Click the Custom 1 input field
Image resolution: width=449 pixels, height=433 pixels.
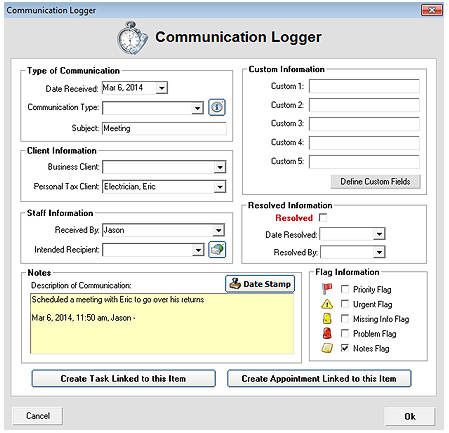[x=364, y=86]
